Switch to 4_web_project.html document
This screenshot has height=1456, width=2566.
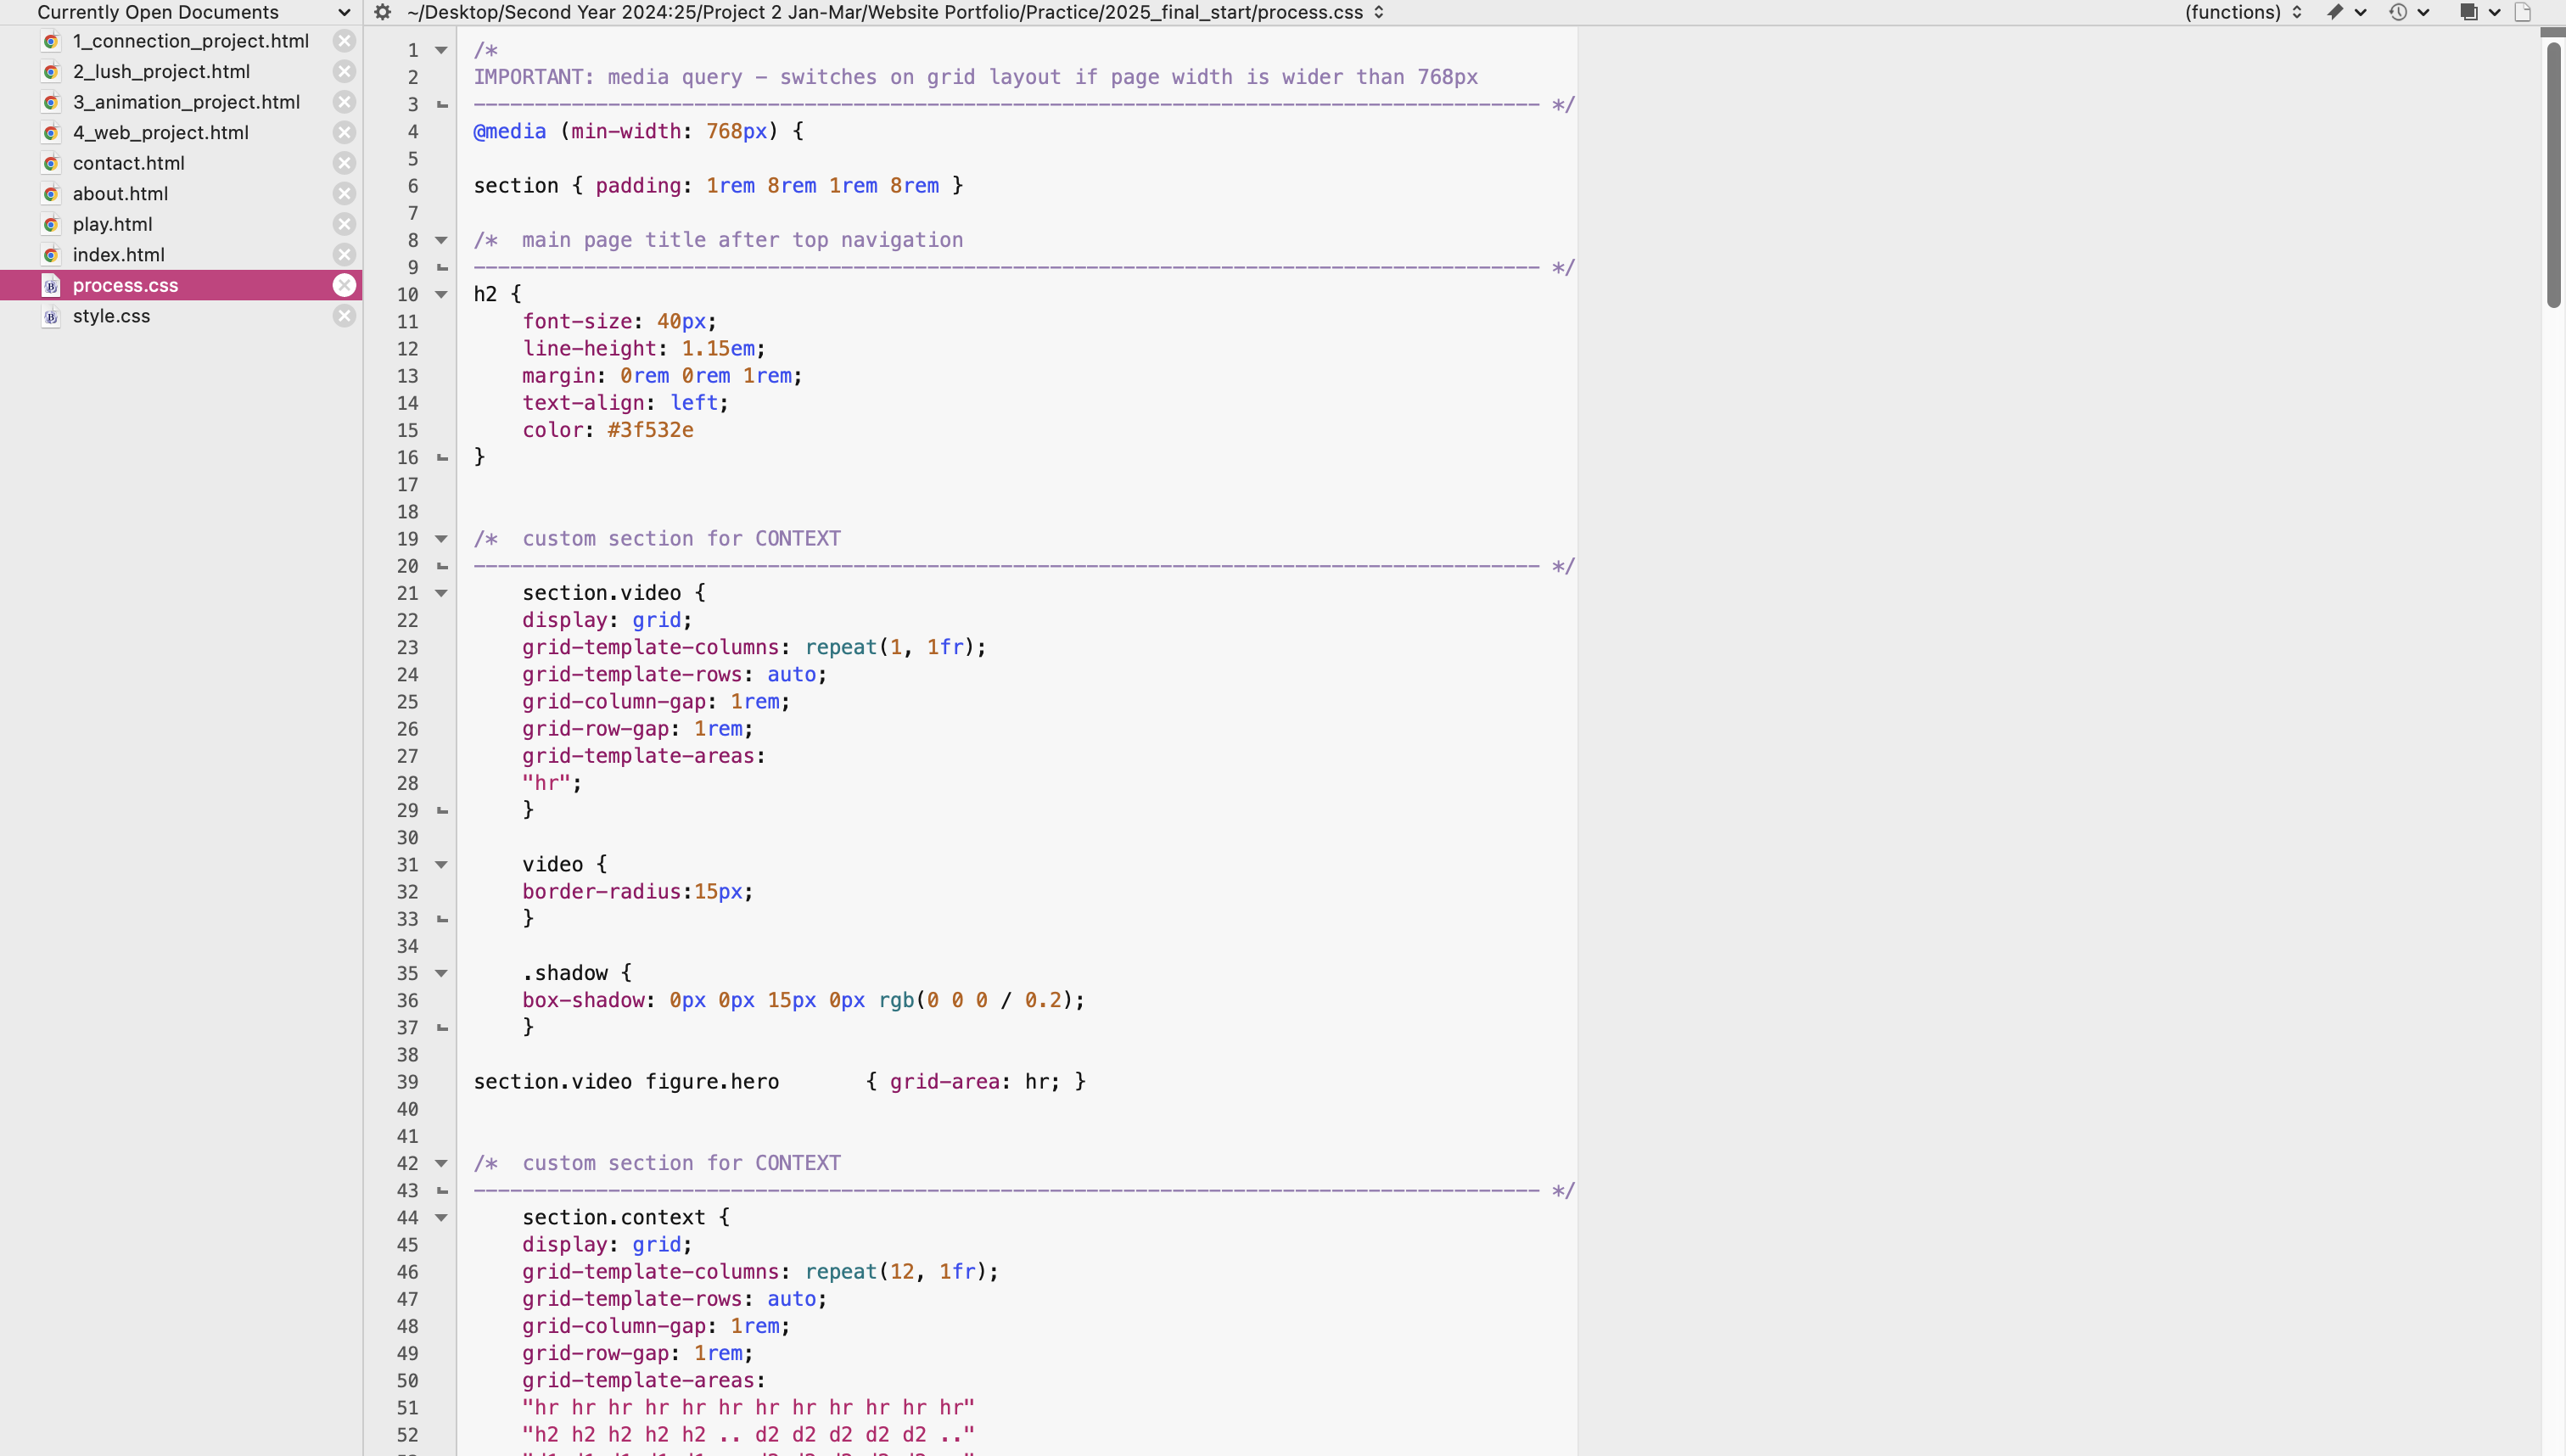[x=160, y=133]
